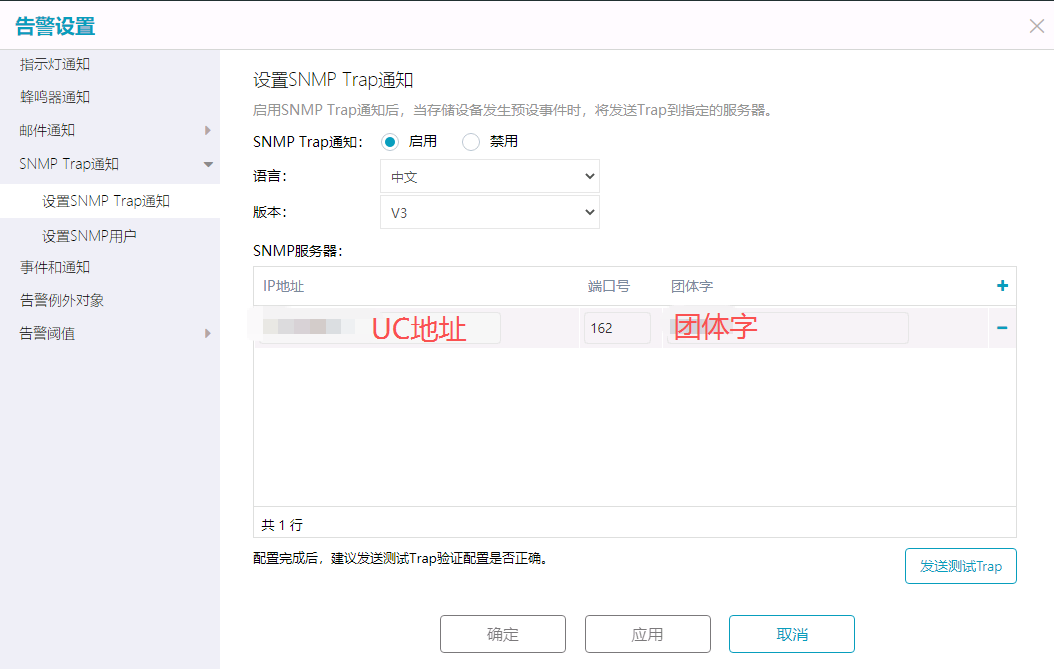Screen dimensions: 1054x669
Task: Open 指示灯通知 in the sidebar
Action: click(55, 64)
